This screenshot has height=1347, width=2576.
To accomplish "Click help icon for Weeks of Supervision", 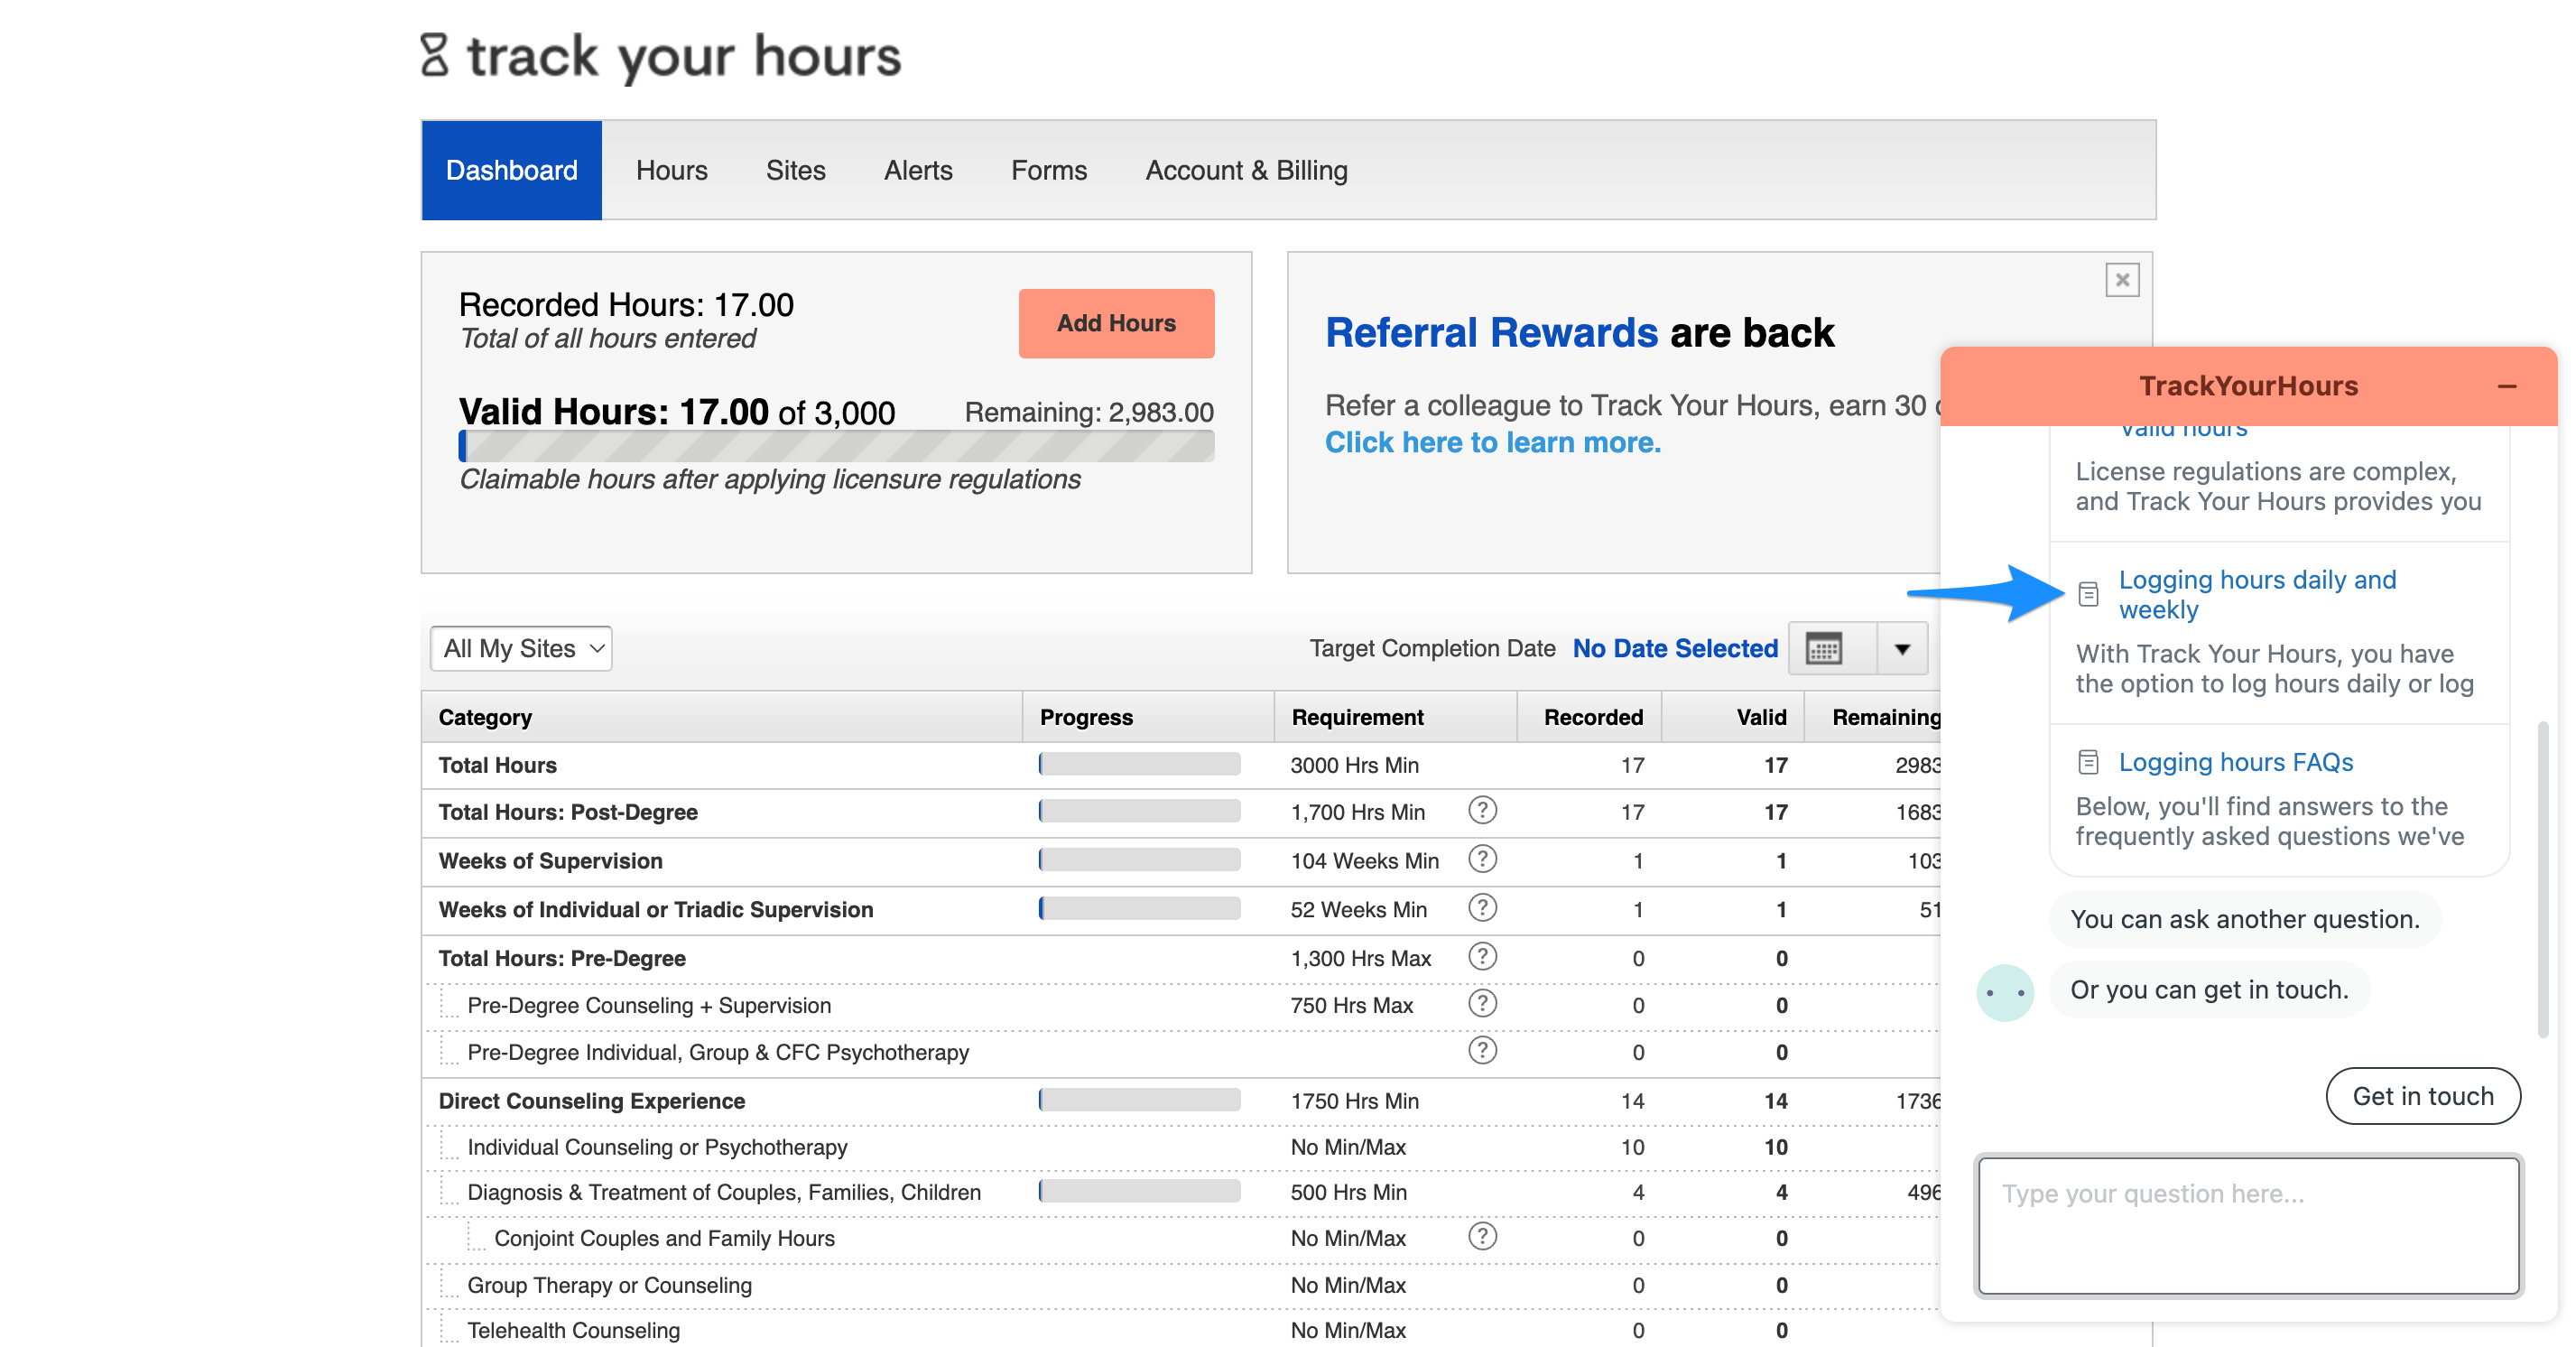I will point(1482,859).
